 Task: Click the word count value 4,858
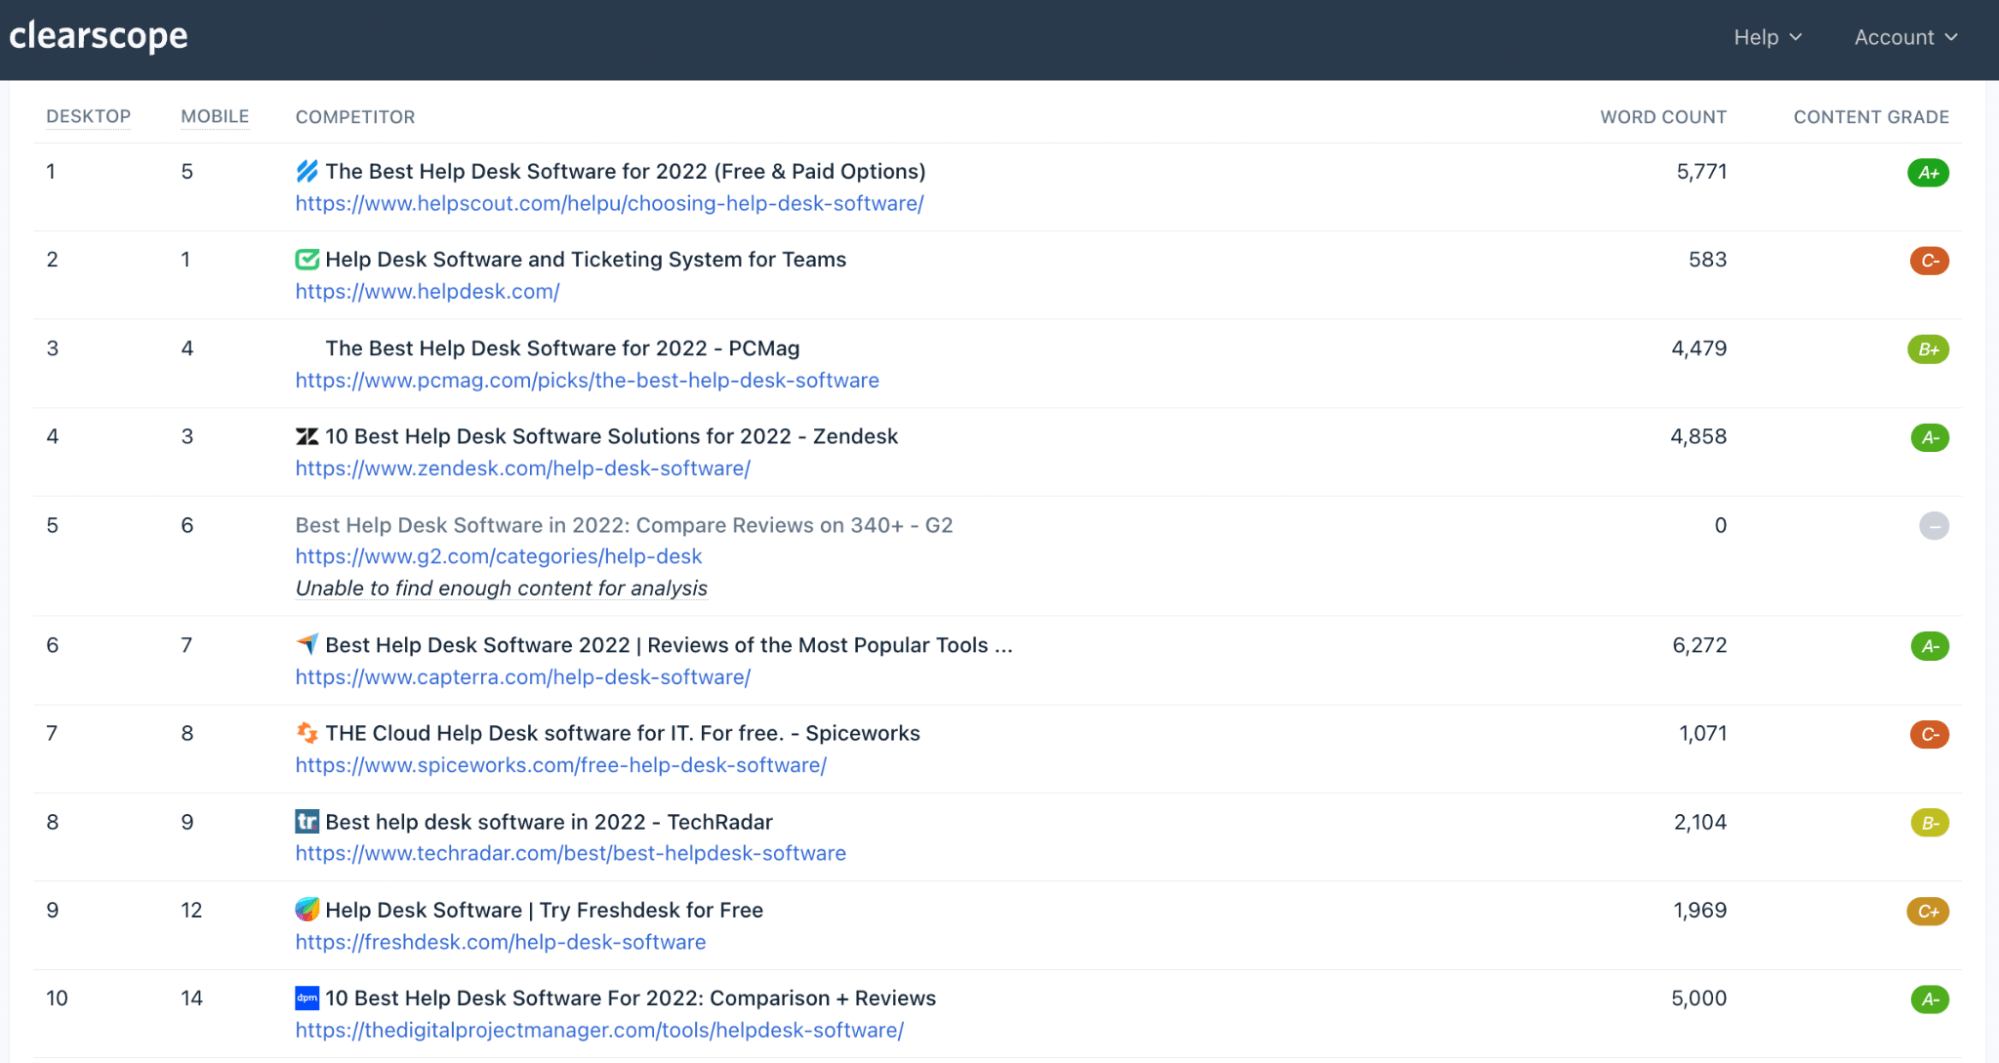point(1698,436)
